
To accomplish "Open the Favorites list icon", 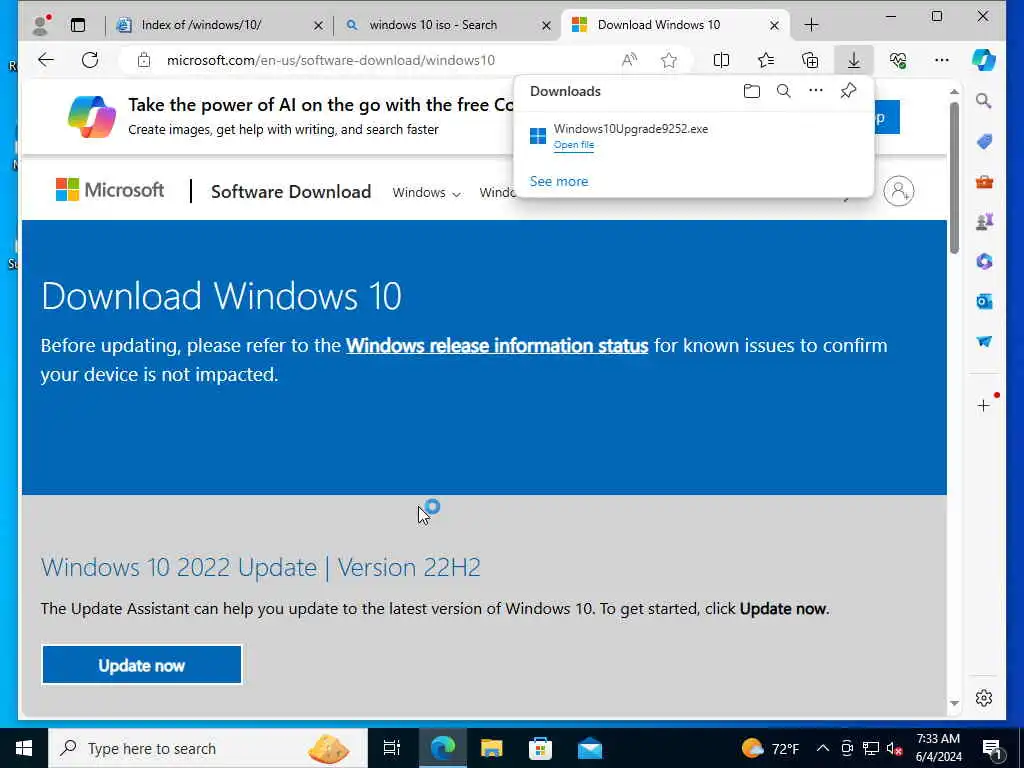I will [x=766, y=60].
